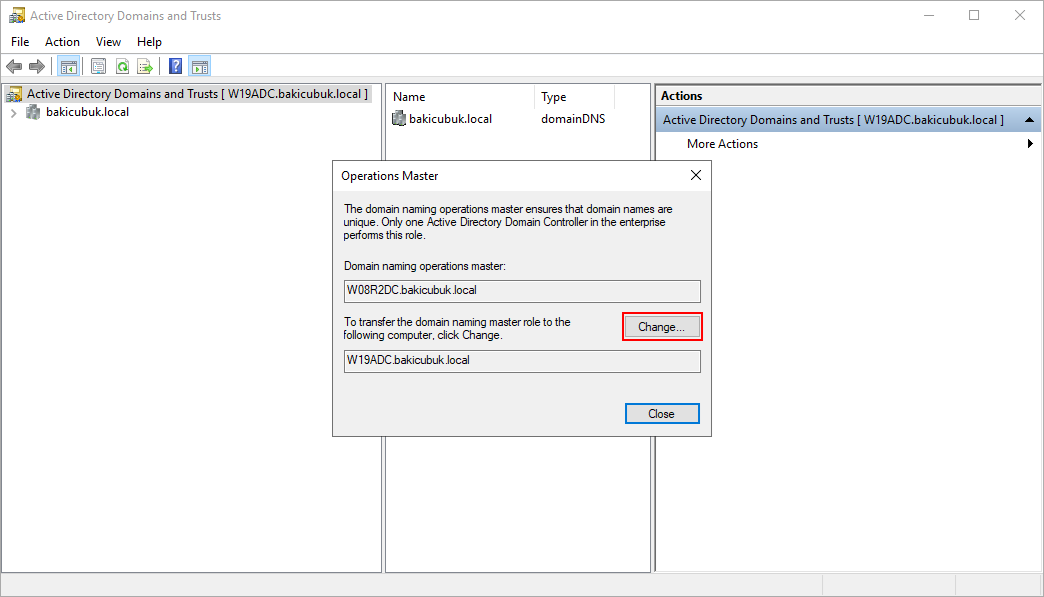Open the File menu
This screenshot has height=597, width=1044.
pyautogui.click(x=20, y=42)
